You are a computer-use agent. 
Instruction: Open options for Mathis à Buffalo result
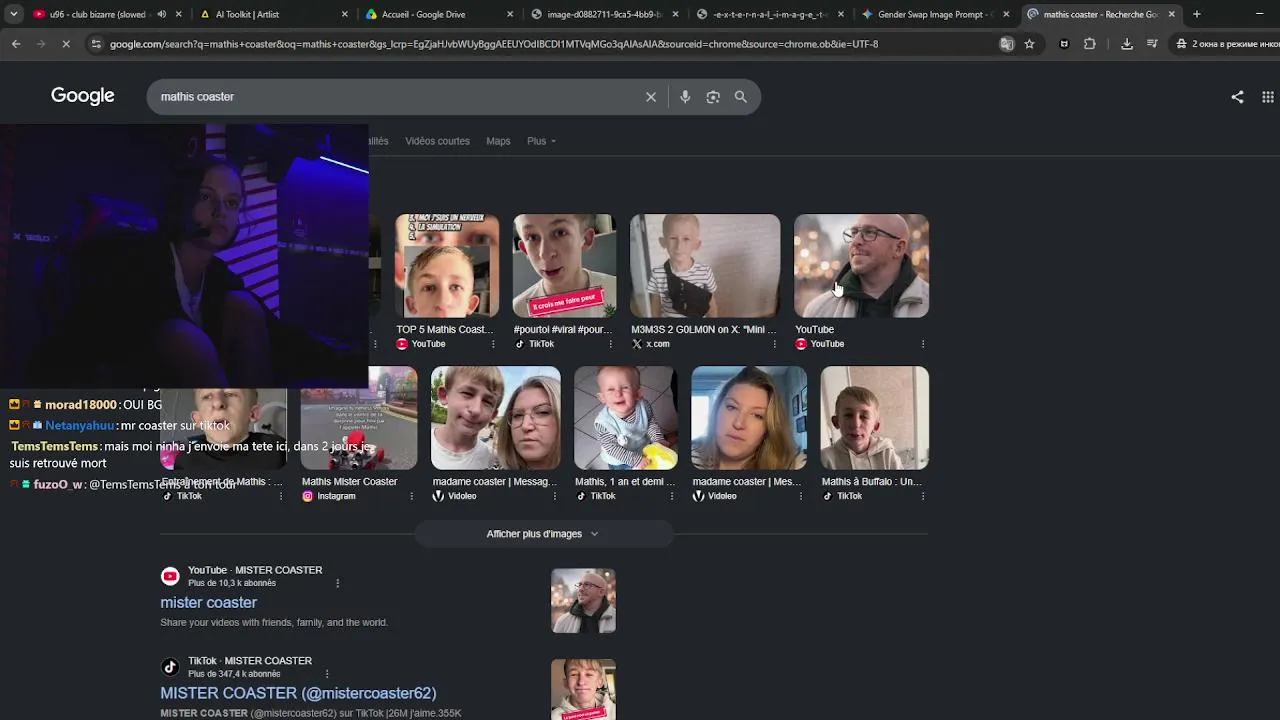click(x=925, y=496)
